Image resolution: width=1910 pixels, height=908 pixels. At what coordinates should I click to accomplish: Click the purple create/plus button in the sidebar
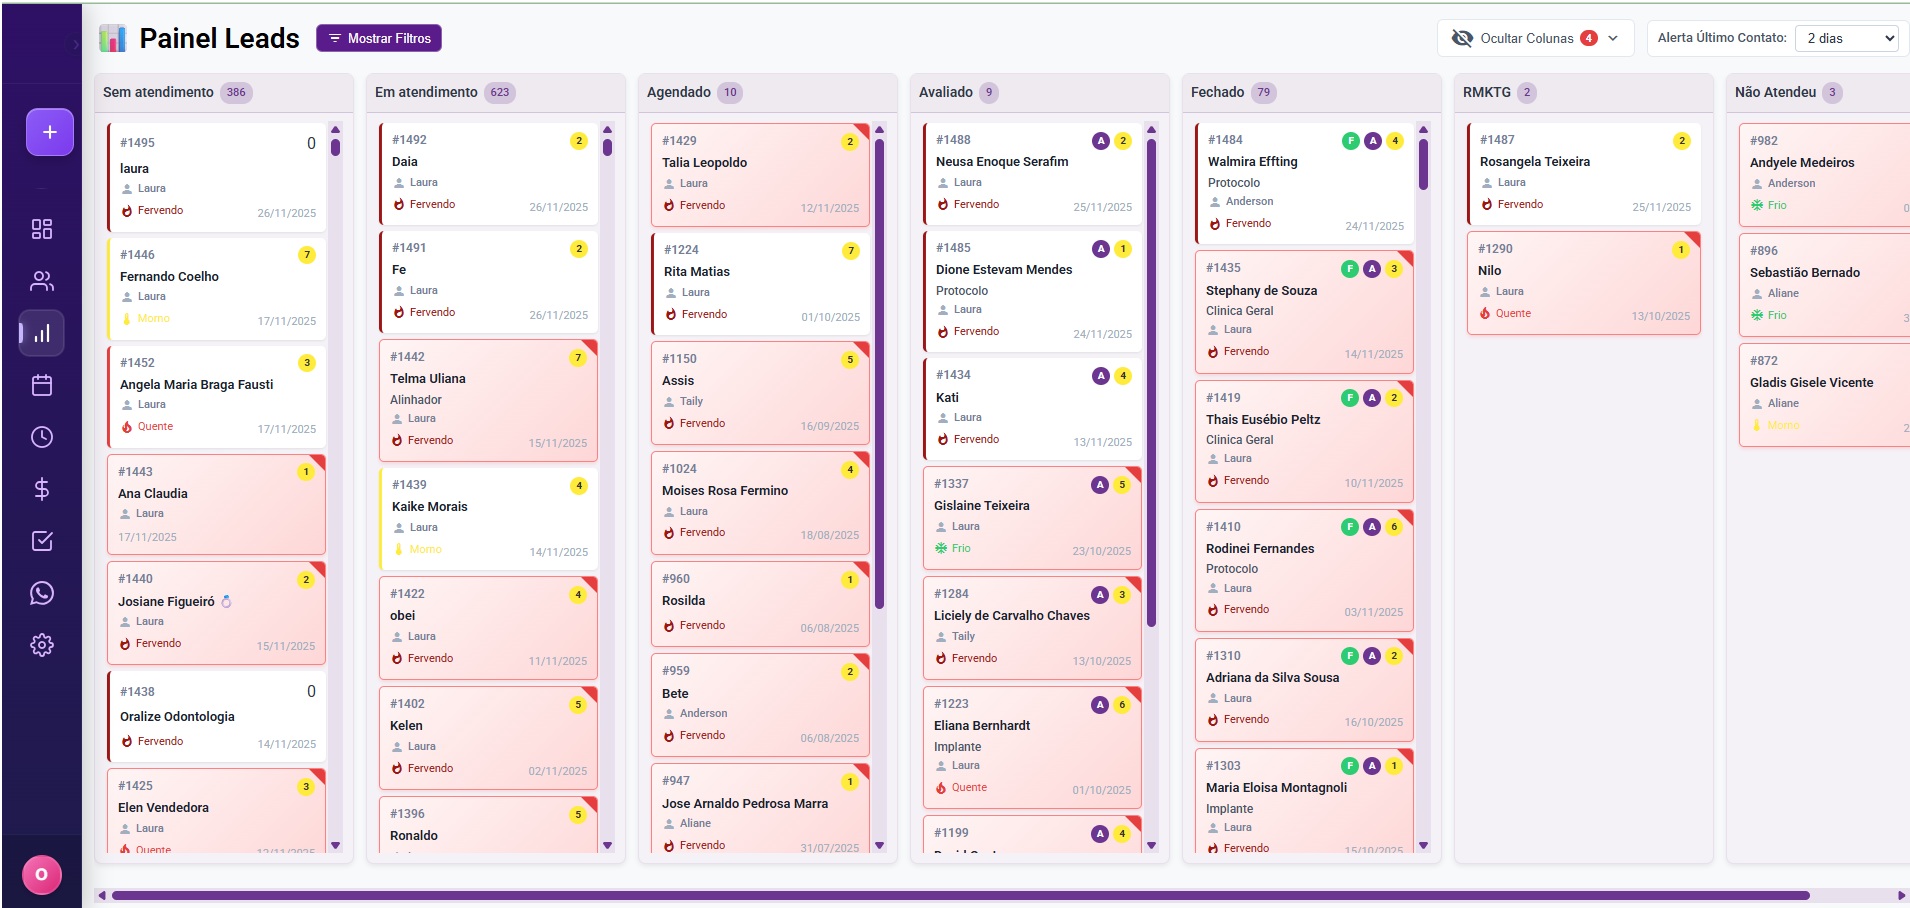47,131
